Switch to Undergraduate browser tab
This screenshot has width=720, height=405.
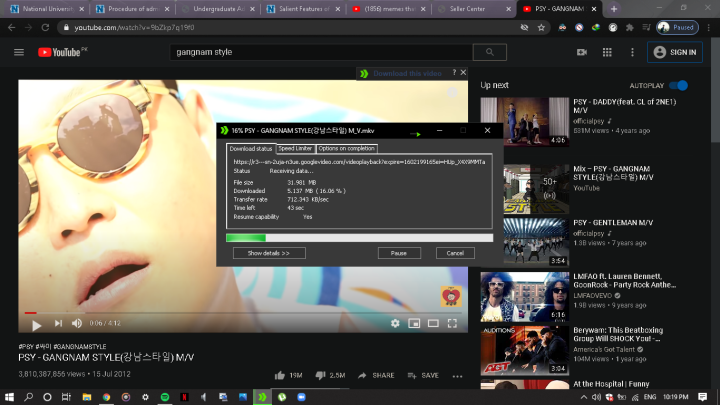pos(218,9)
